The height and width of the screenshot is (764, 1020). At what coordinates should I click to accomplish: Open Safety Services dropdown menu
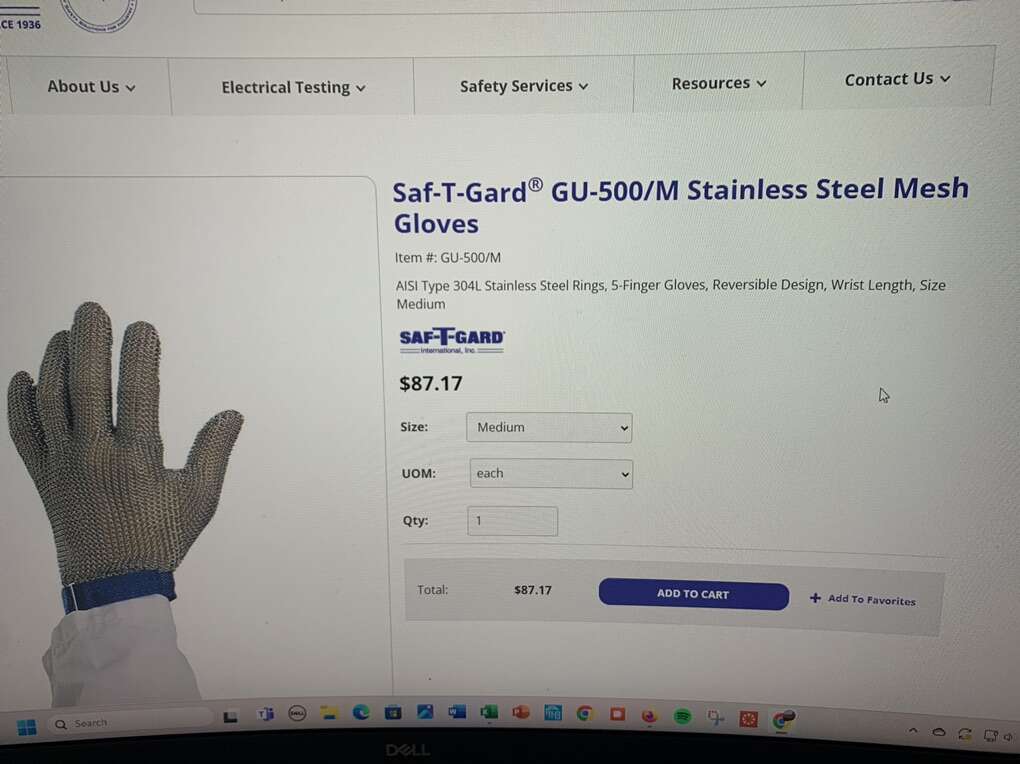(x=524, y=86)
